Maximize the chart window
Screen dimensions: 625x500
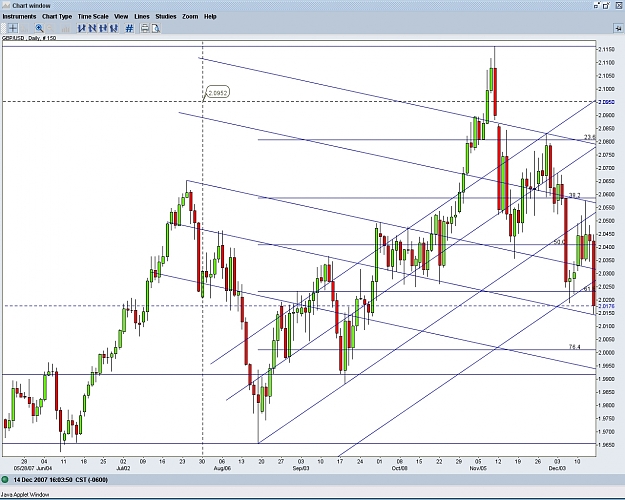(607, 6)
